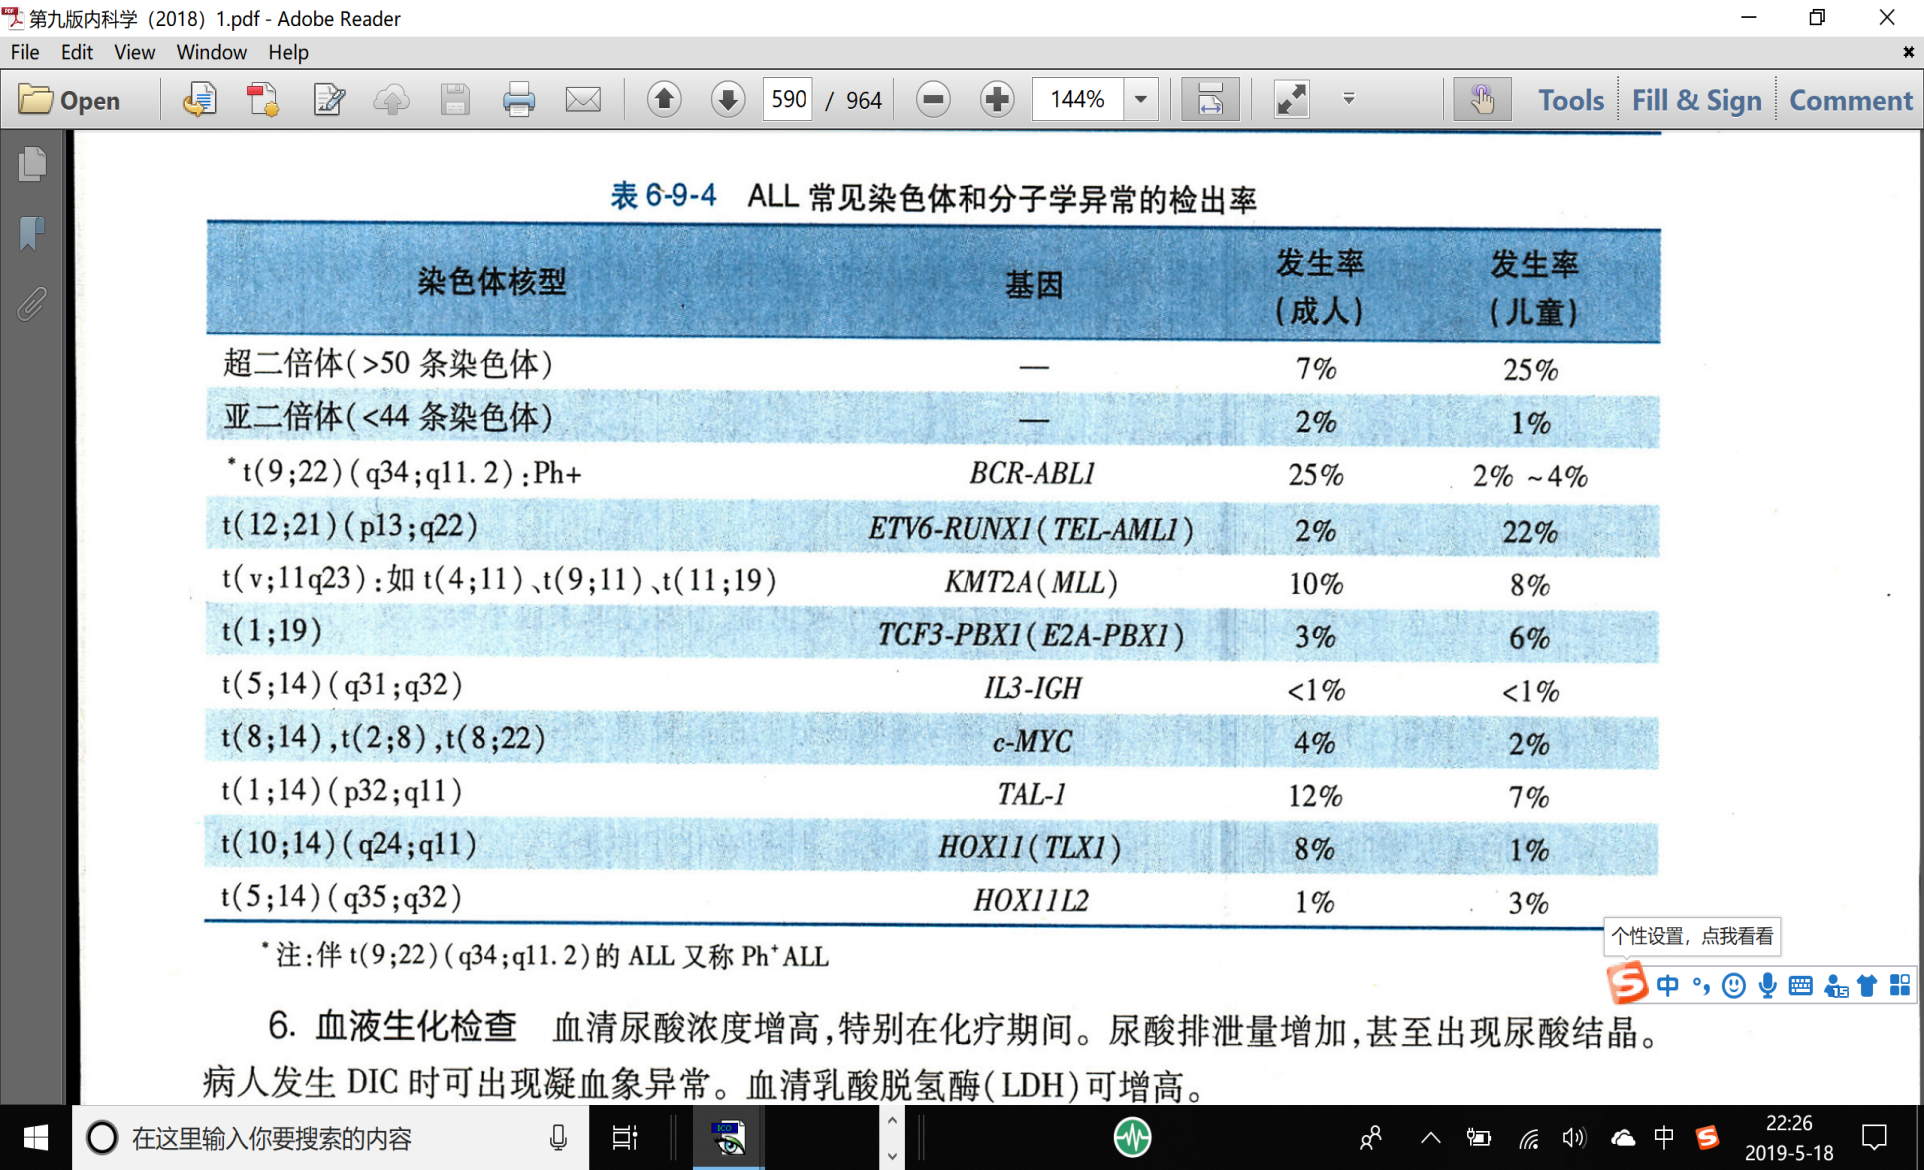Go to next page with down arrow
This screenshot has height=1170, width=1924.
[727, 100]
